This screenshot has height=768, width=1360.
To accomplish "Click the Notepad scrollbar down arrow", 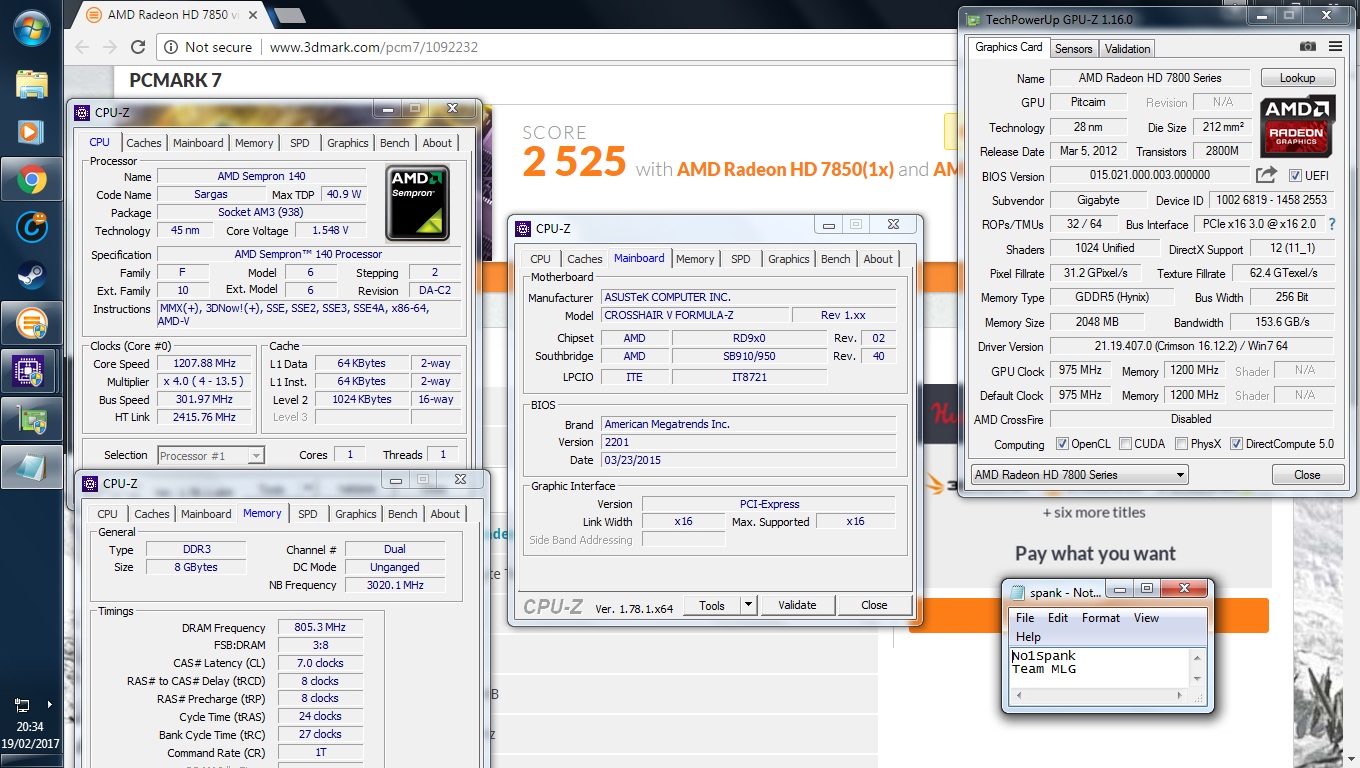I will 1197,679.
